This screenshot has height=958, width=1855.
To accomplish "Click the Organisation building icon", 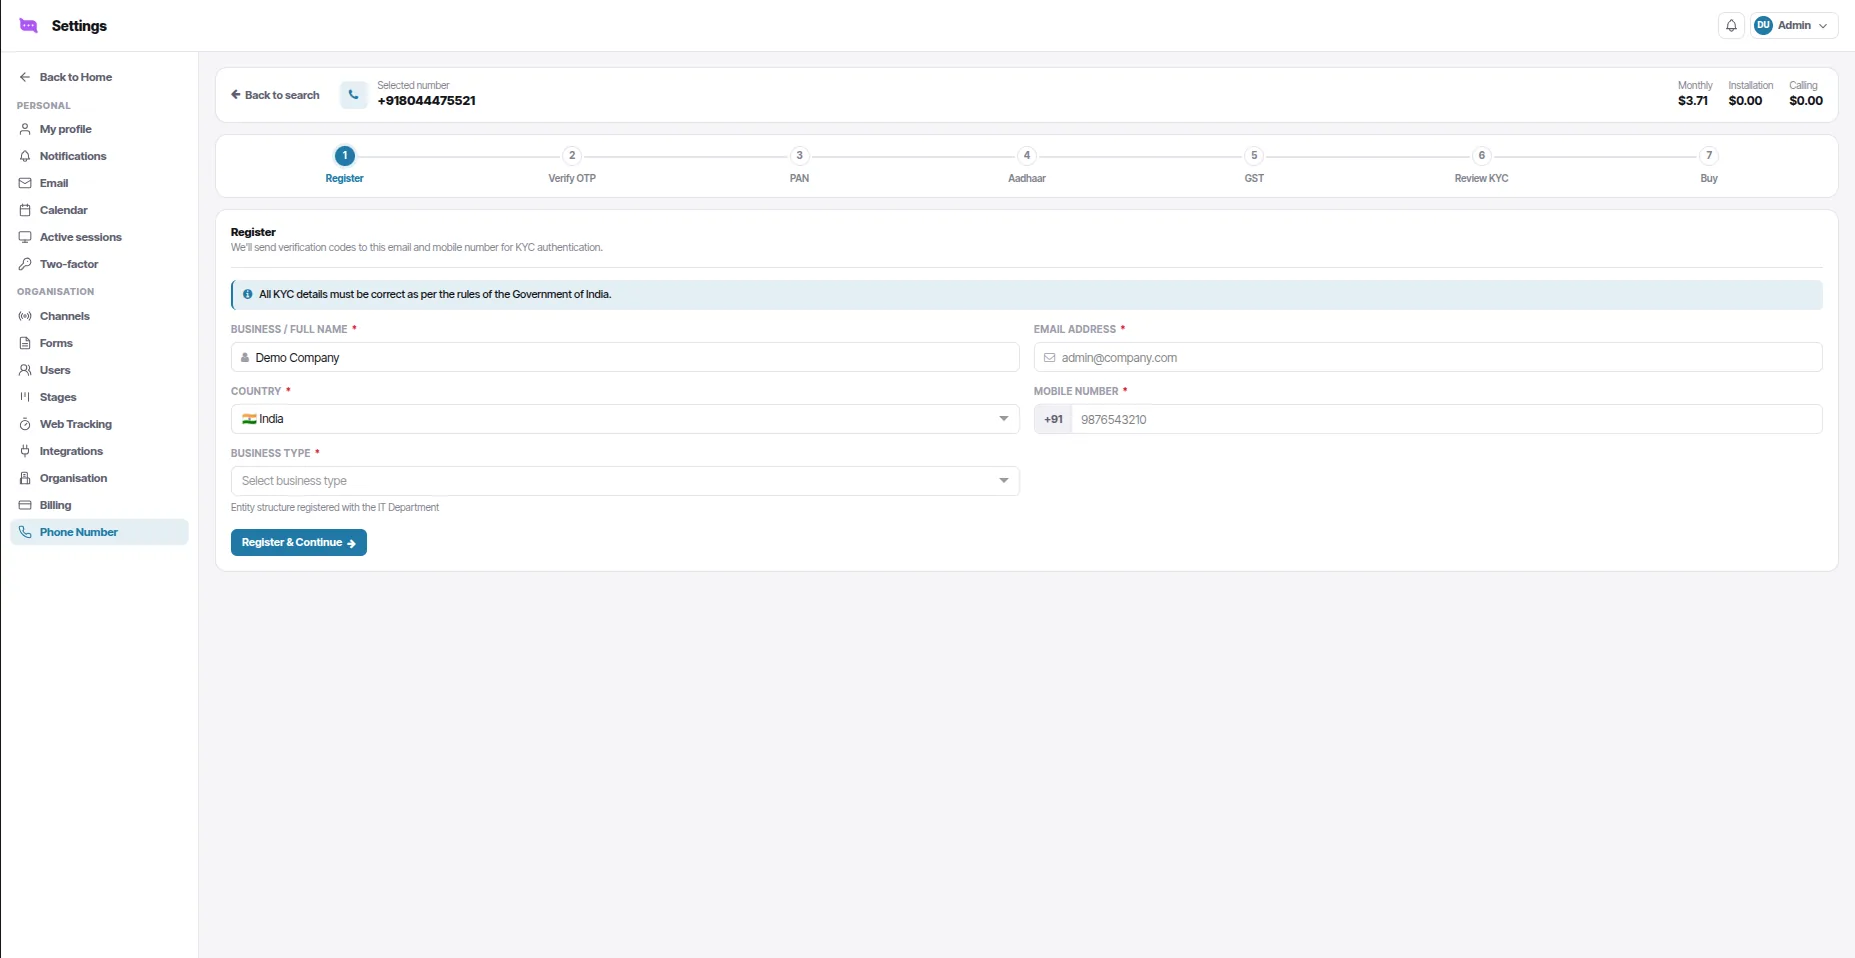I will tap(25, 478).
